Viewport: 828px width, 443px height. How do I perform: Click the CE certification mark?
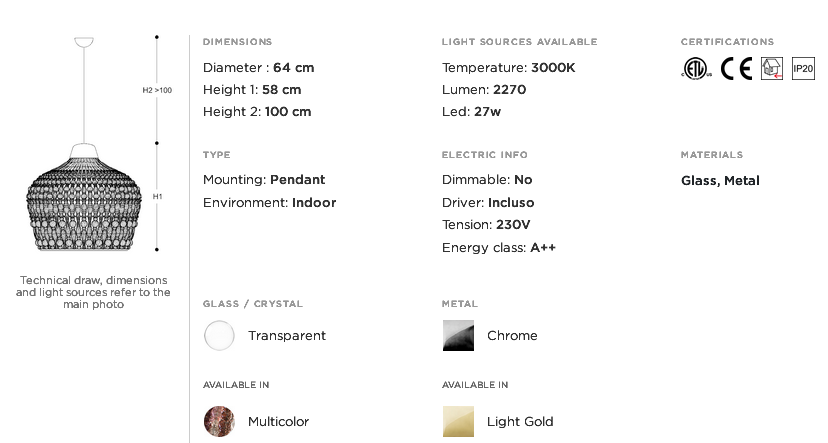736,68
